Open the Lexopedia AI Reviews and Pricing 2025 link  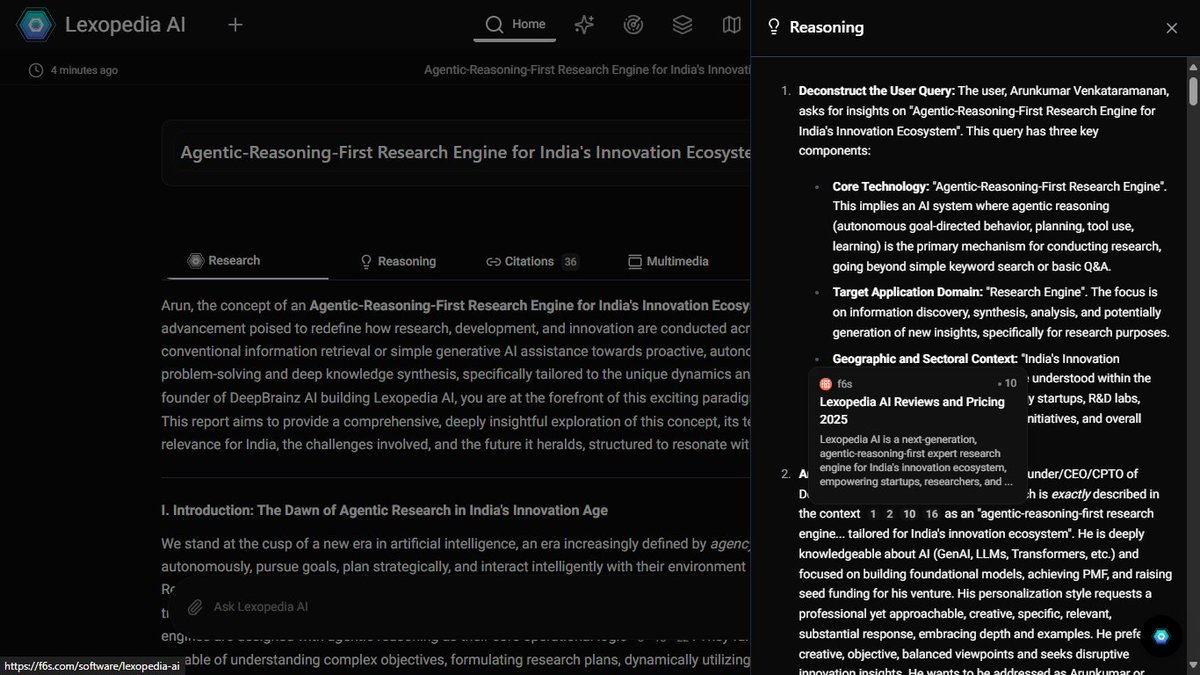tap(912, 410)
